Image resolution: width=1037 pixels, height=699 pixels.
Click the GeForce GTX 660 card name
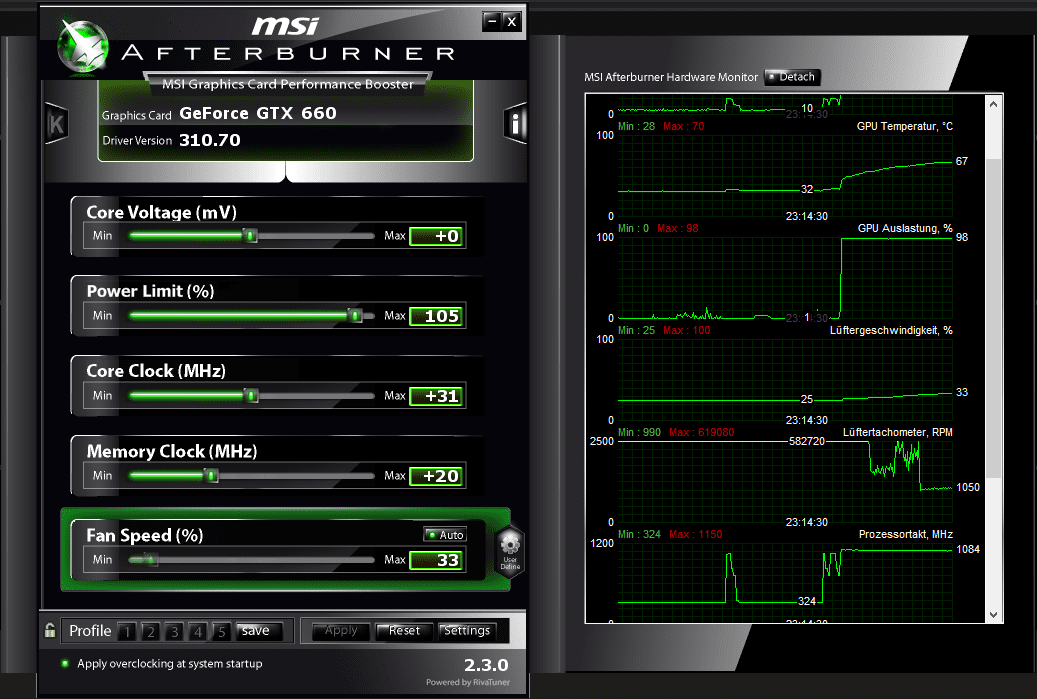pyautogui.click(x=258, y=113)
